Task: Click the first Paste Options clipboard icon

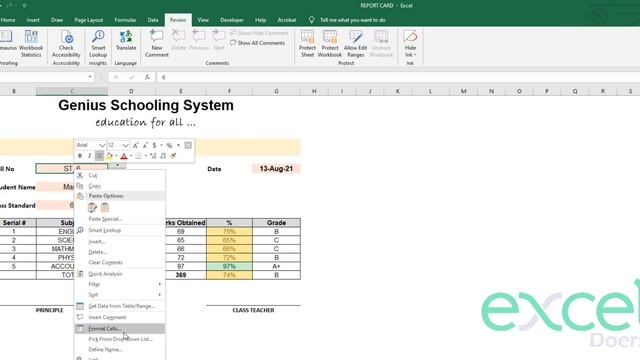Action: point(92,207)
